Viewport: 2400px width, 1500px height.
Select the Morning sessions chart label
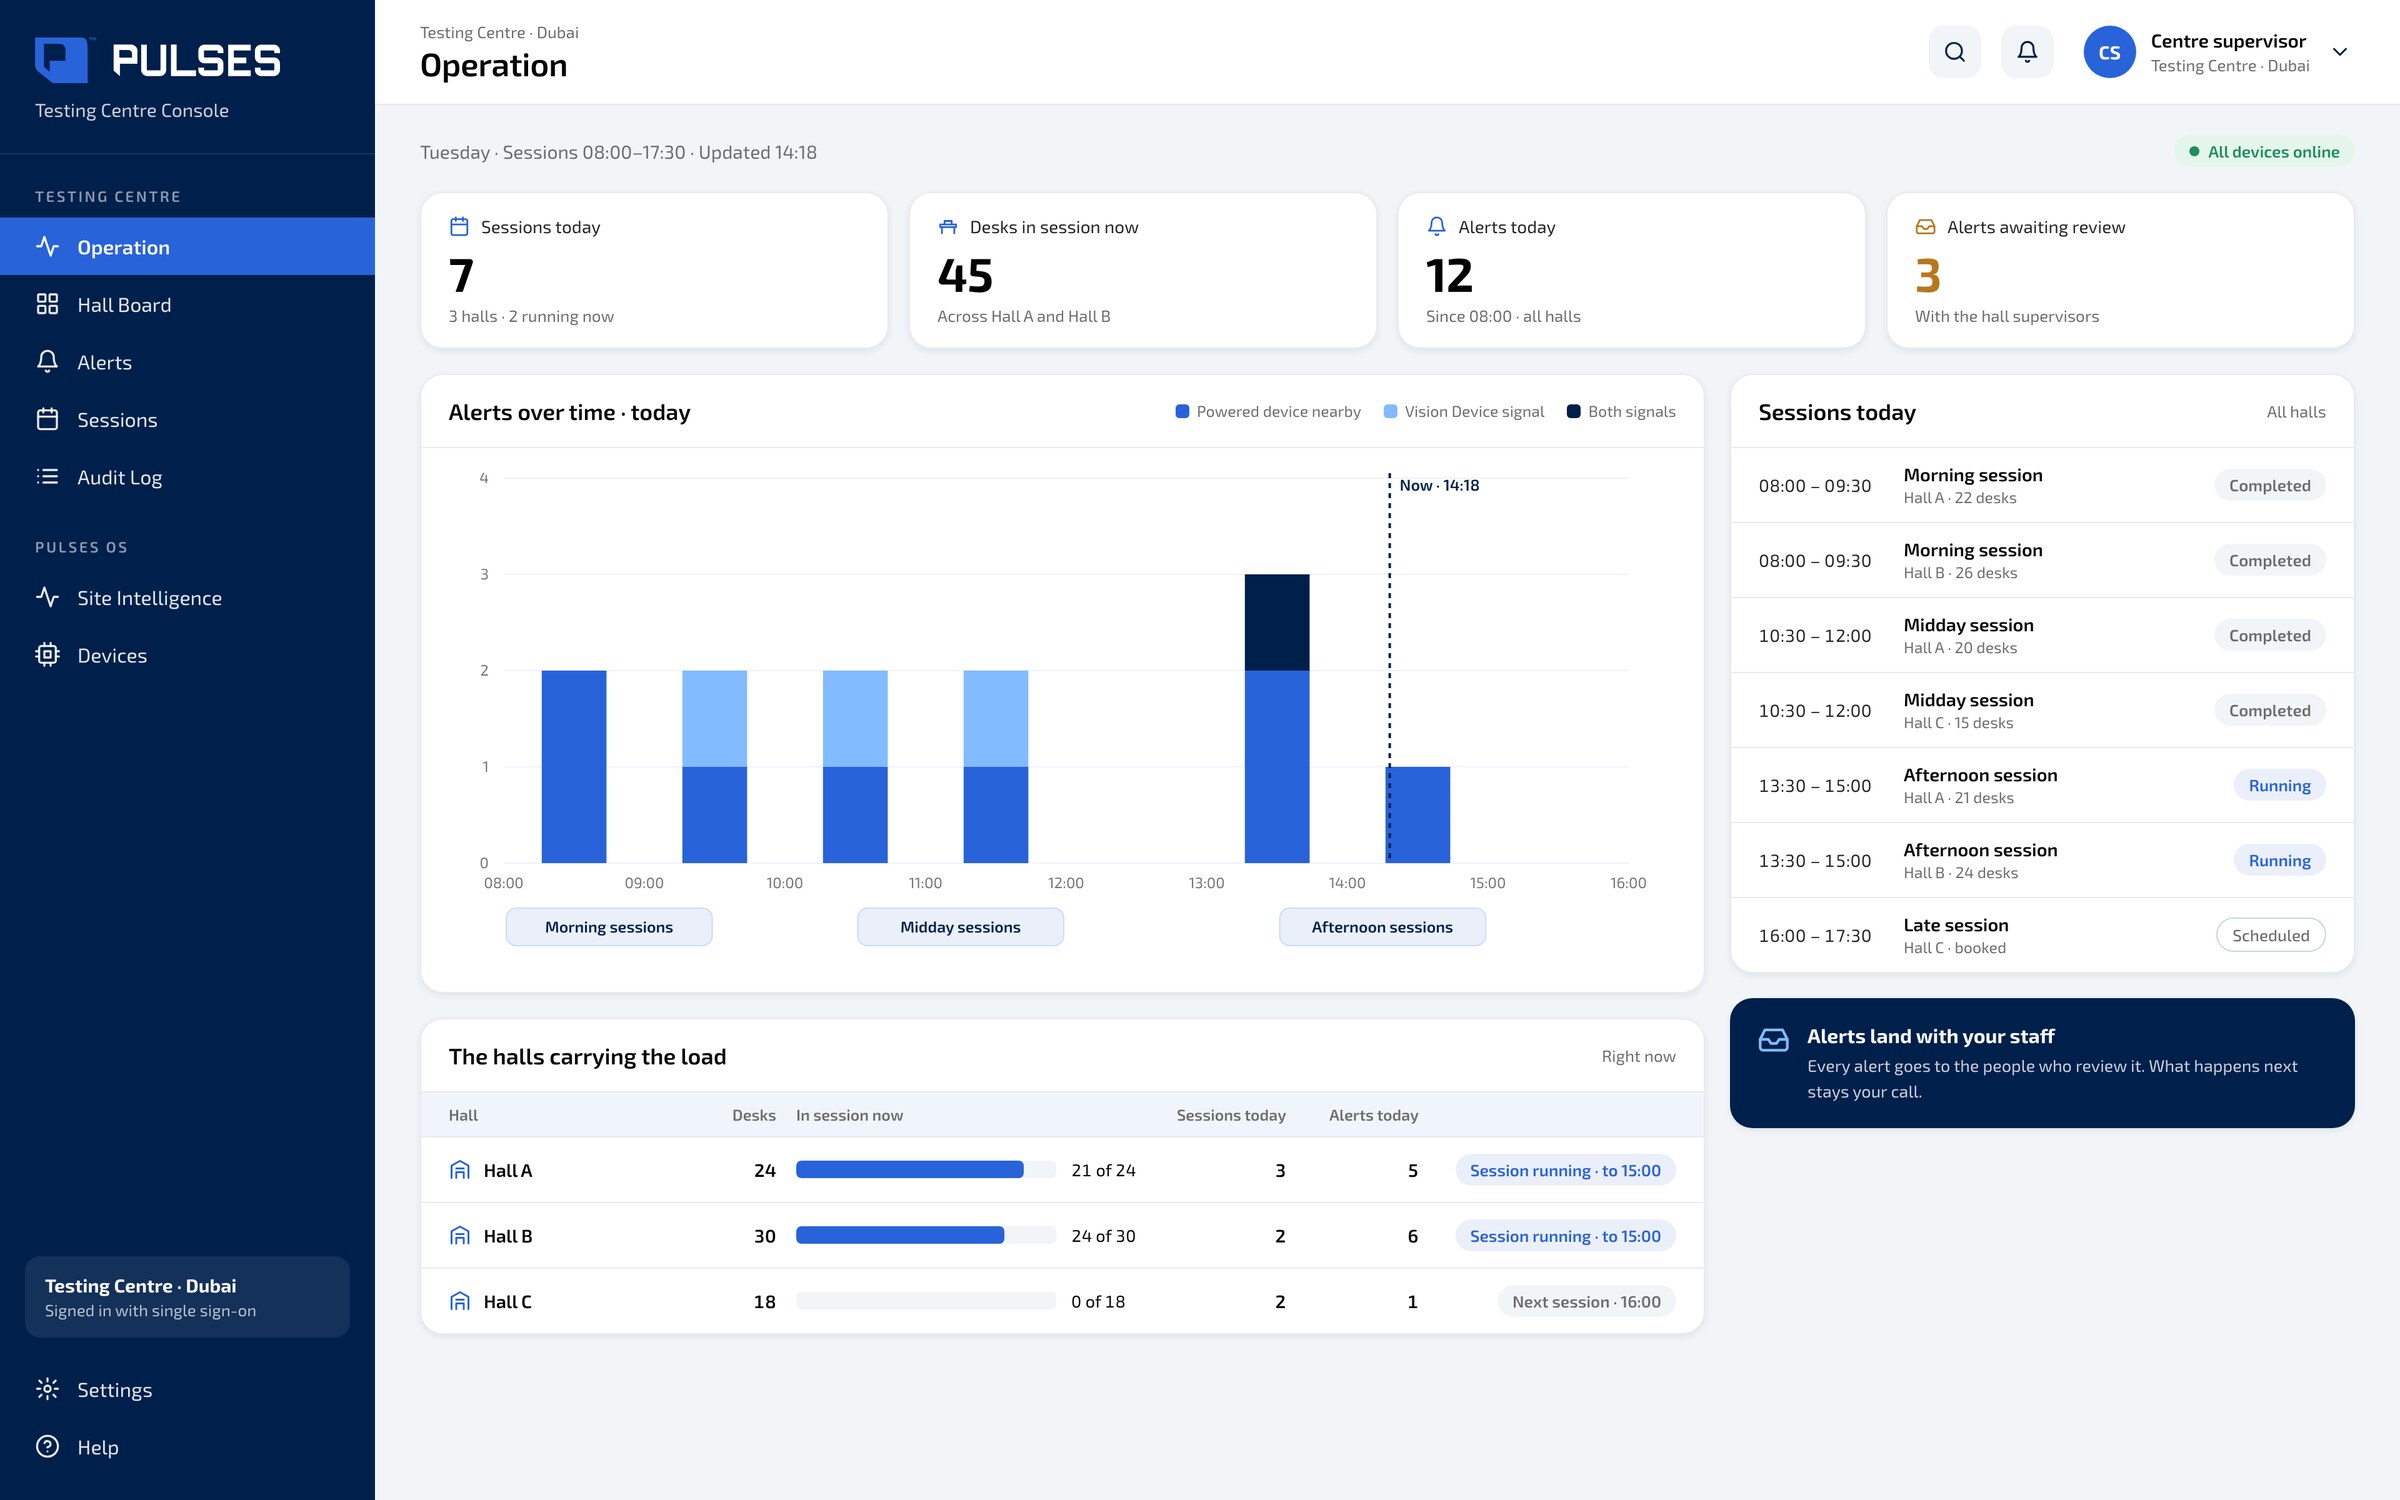point(609,927)
